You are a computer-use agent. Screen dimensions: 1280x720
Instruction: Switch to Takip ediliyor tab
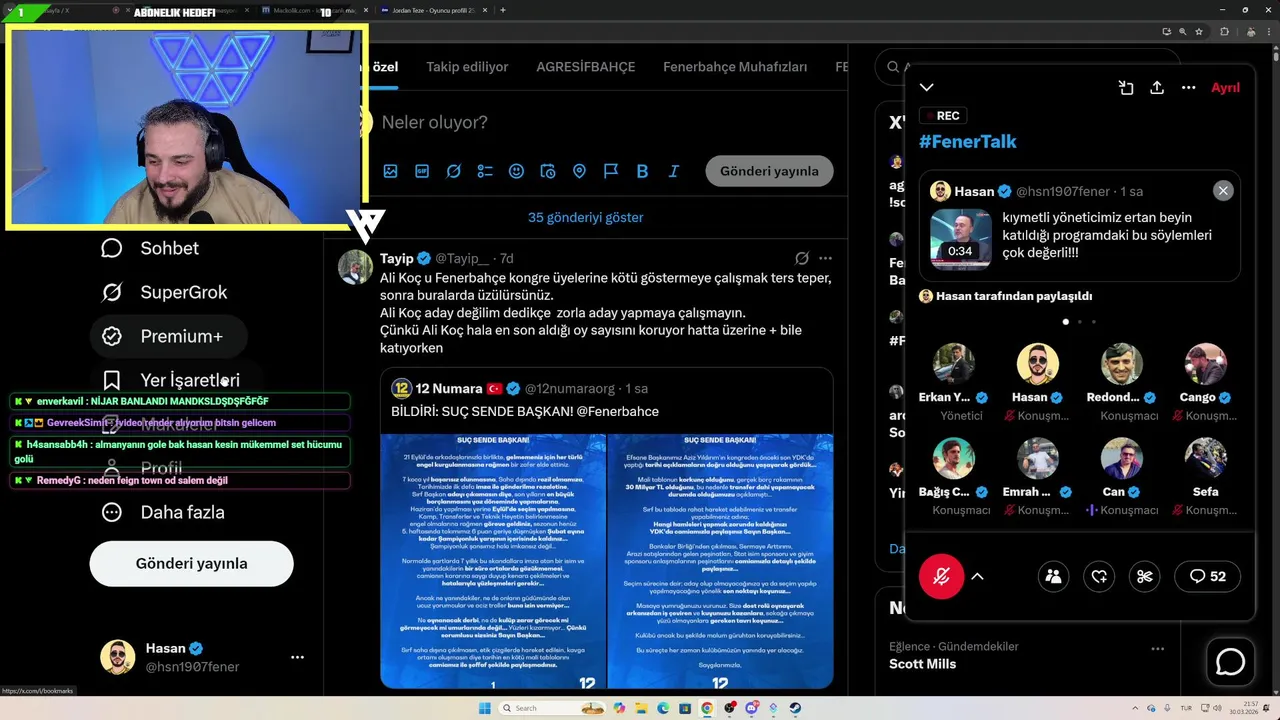pyautogui.click(x=467, y=67)
